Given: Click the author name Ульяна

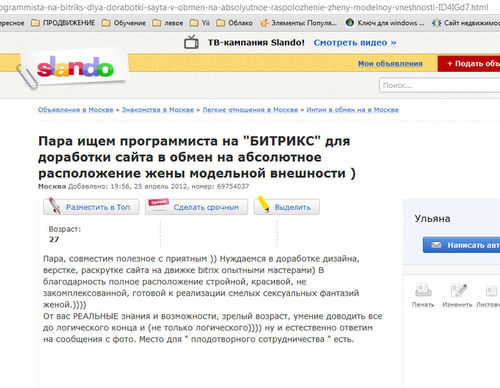Looking at the screenshot, I should coord(432,219).
